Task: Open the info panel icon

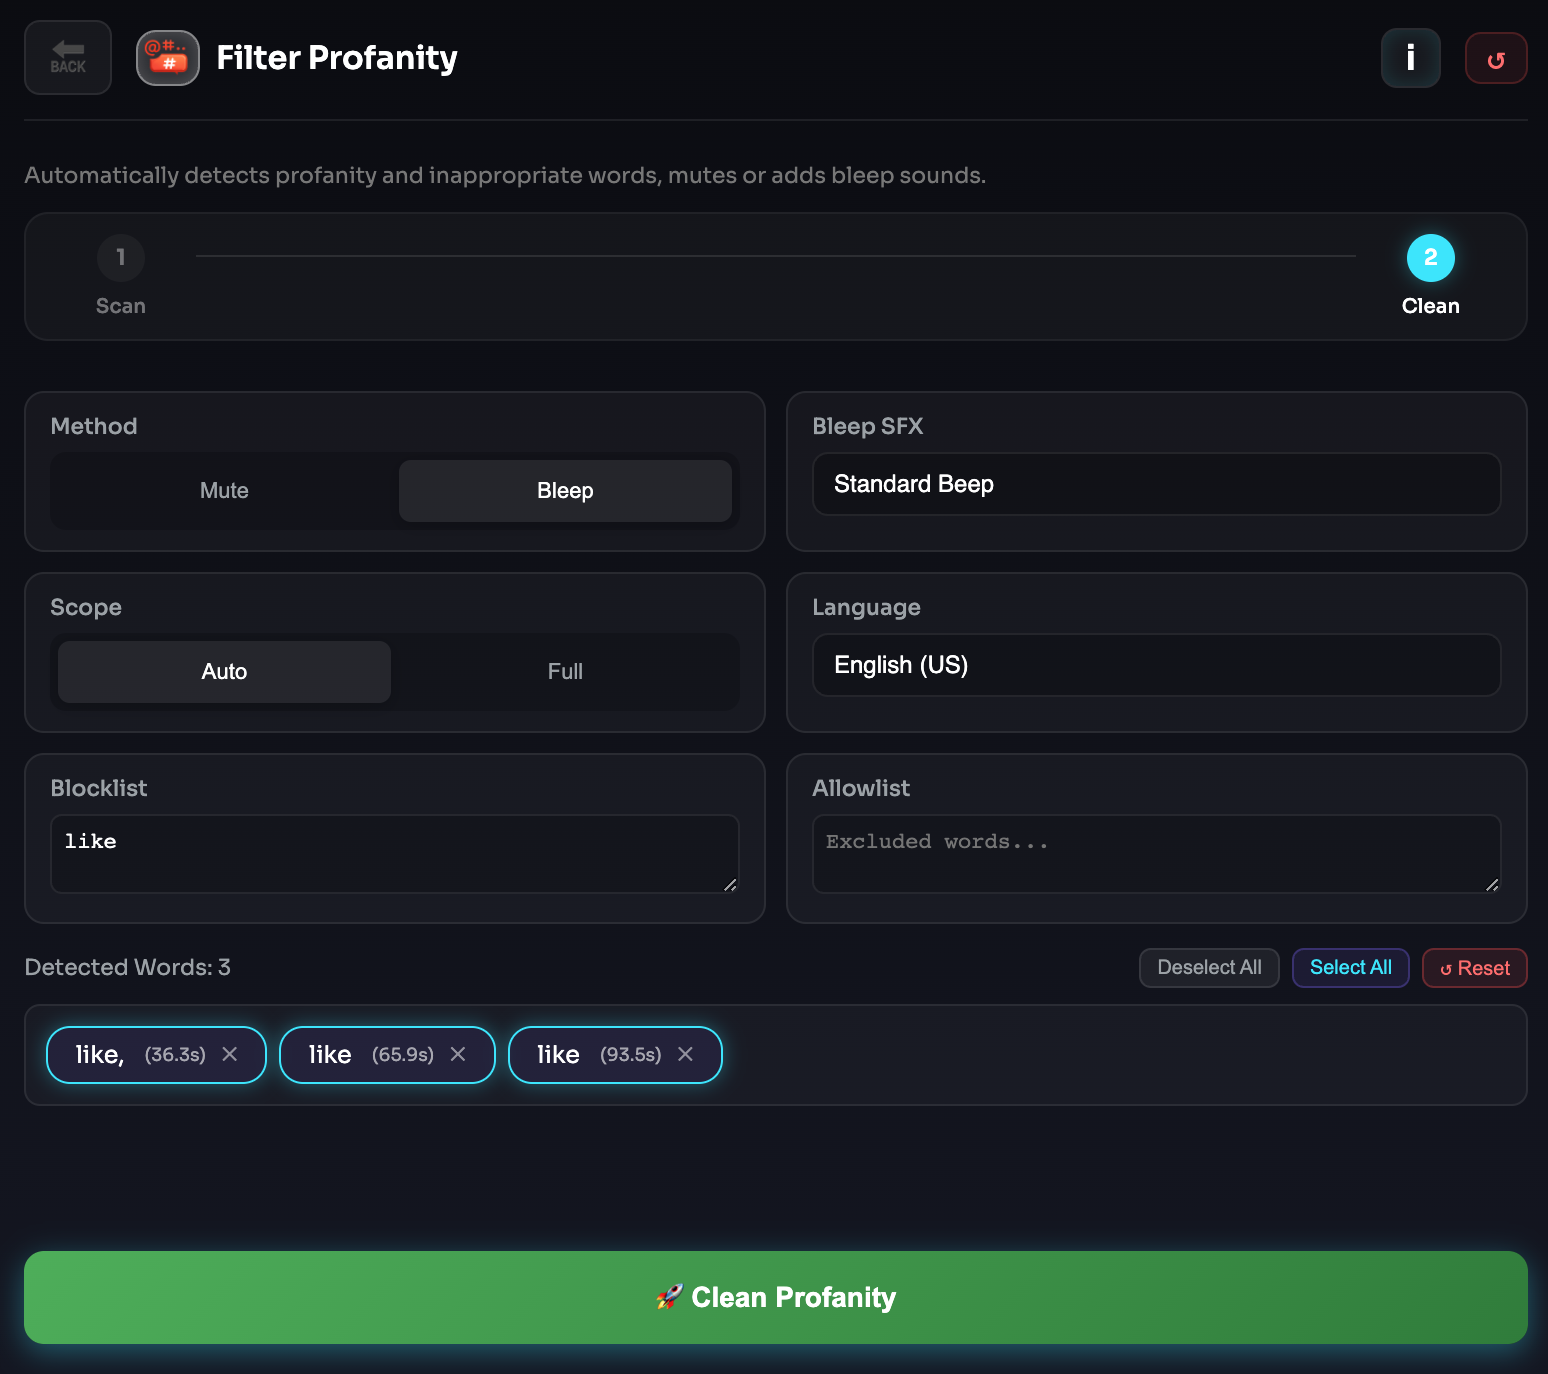Action: point(1410,58)
